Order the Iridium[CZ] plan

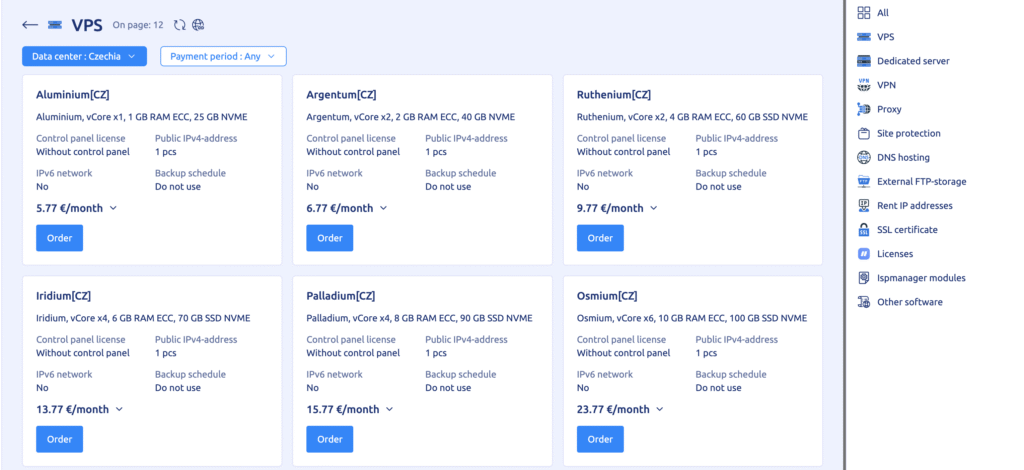tap(59, 439)
